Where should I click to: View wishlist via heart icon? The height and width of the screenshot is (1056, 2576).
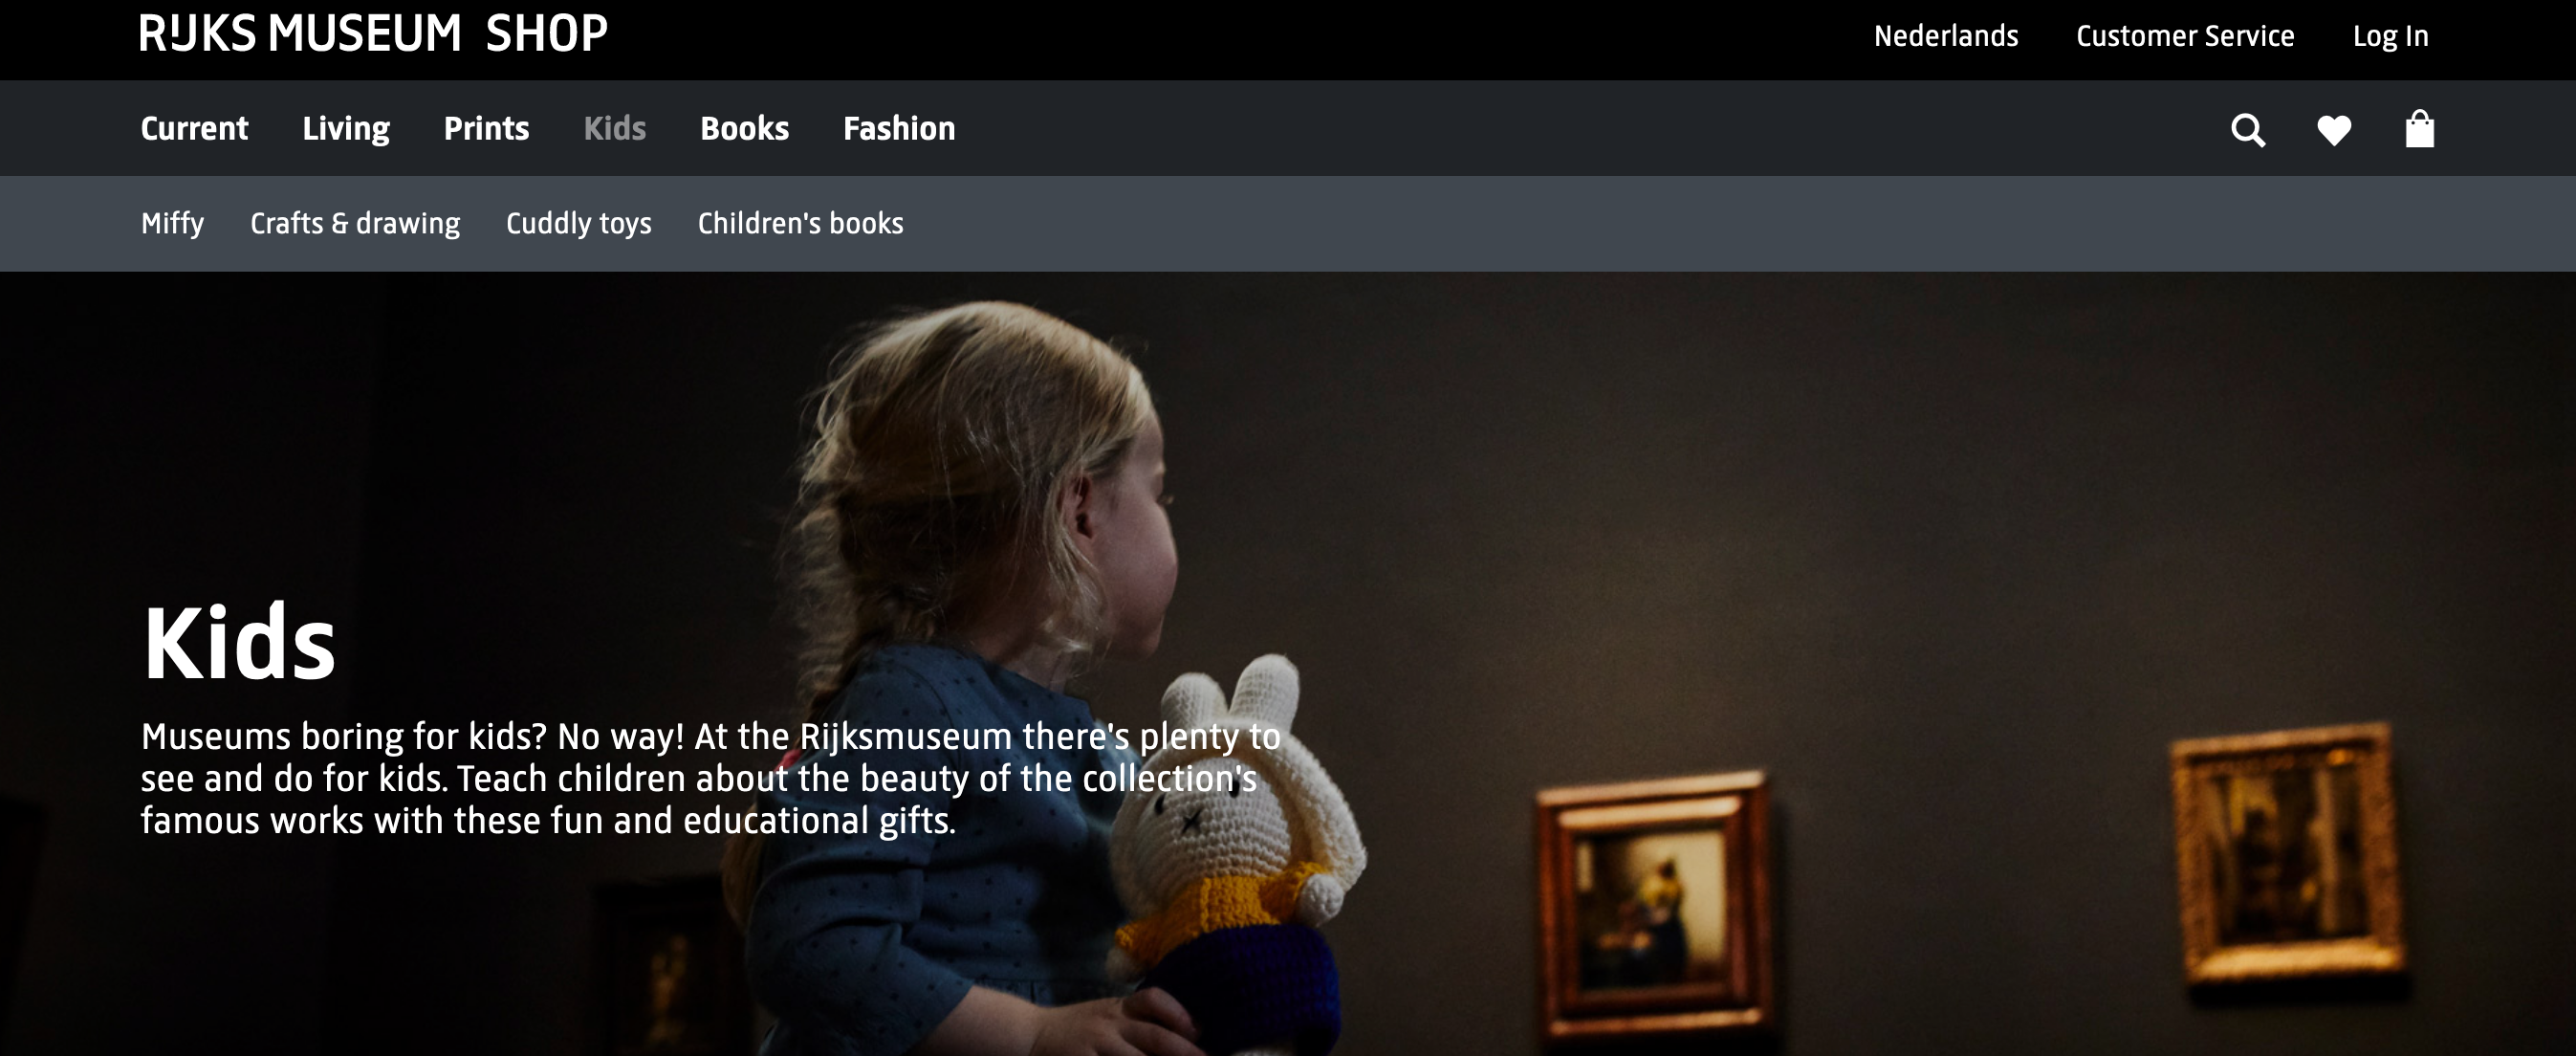coord(2334,130)
